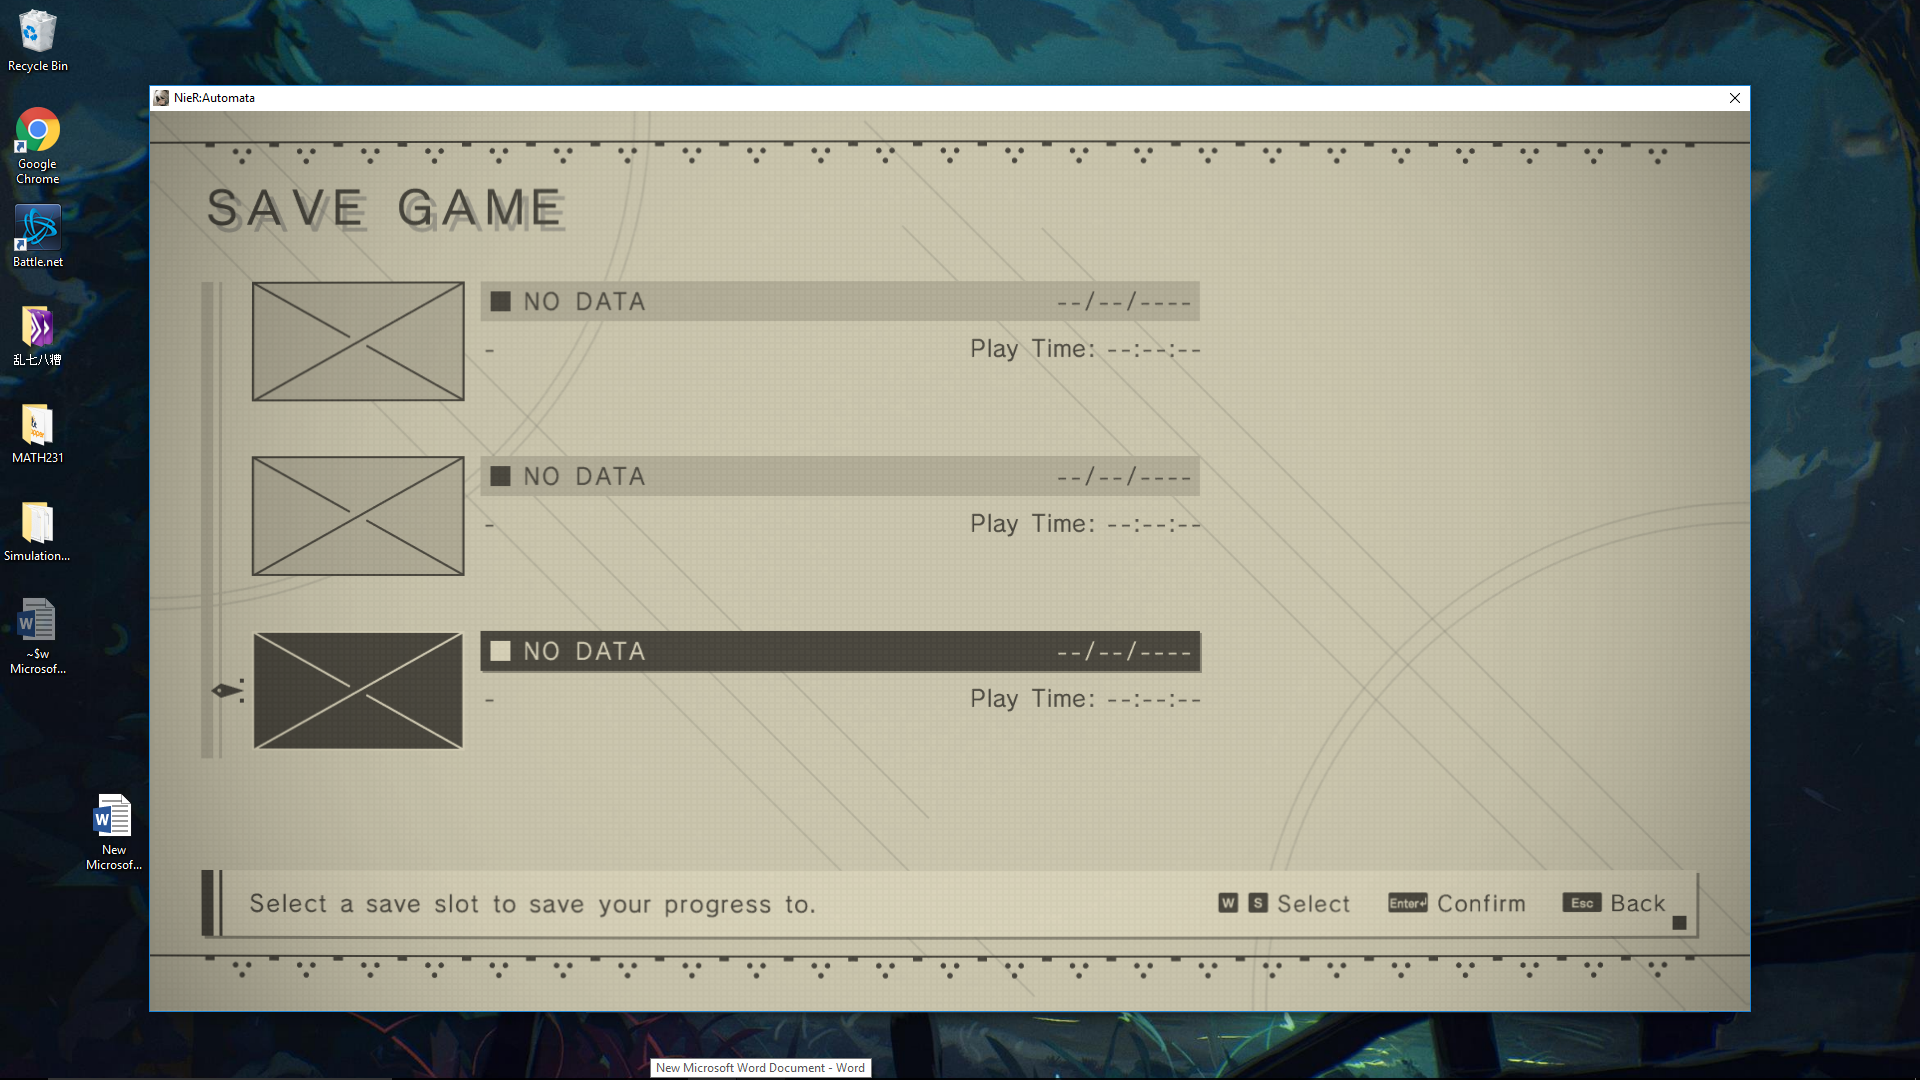Click the Esc key icon
Screen dimensions: 1920x1080
pos(1582,903)
